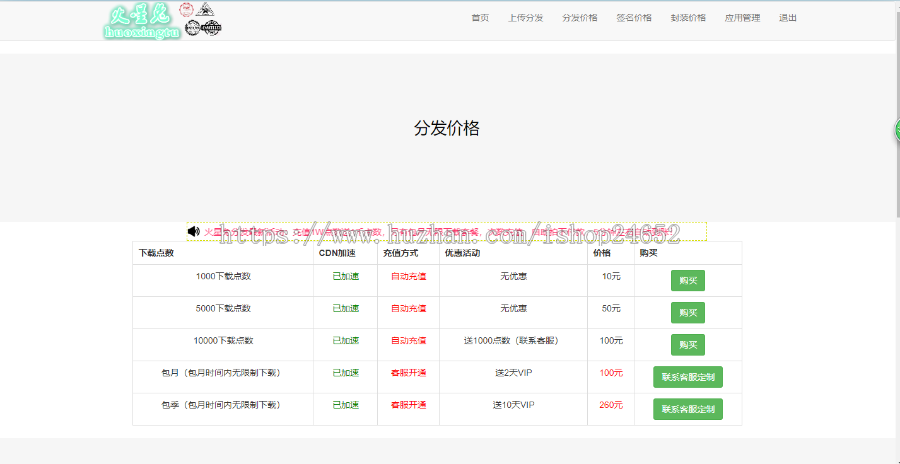Buy the 10000下载点数 package
The width and height of the screenshot is (900, 464).
[687, 344]
